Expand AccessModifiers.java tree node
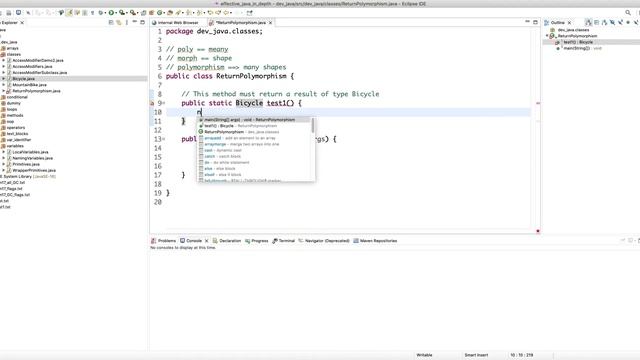Screen dimensions: 640x360 click(x=4, y=67)
